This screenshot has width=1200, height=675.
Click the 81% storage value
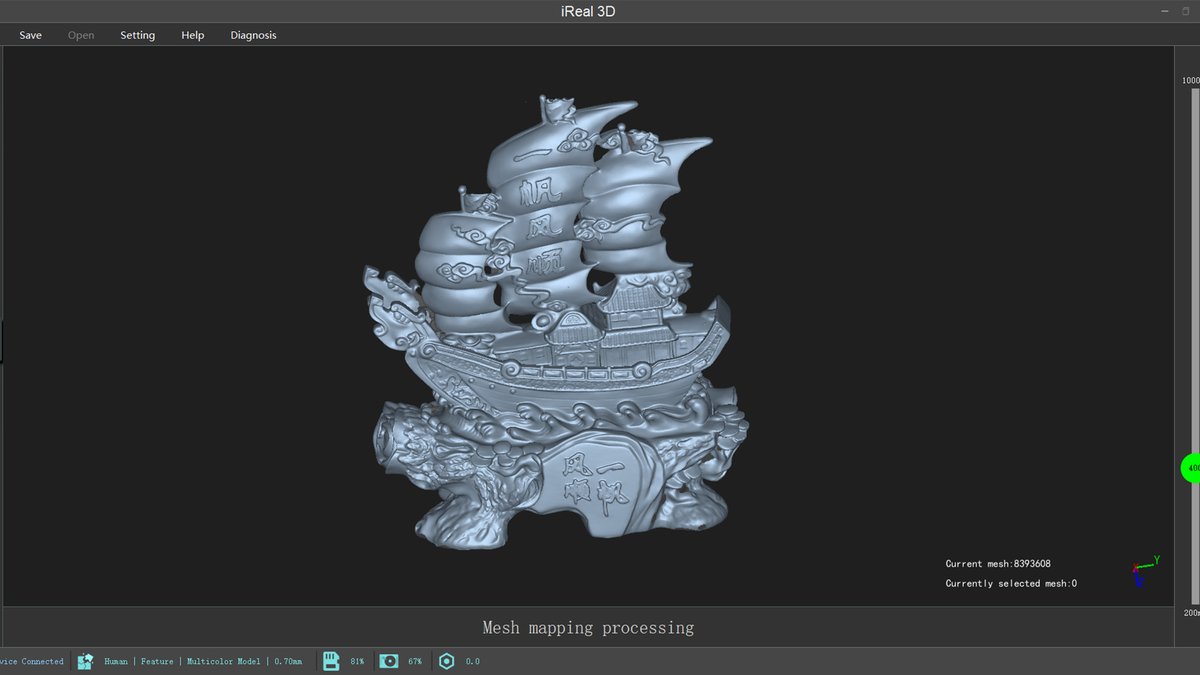357,661
